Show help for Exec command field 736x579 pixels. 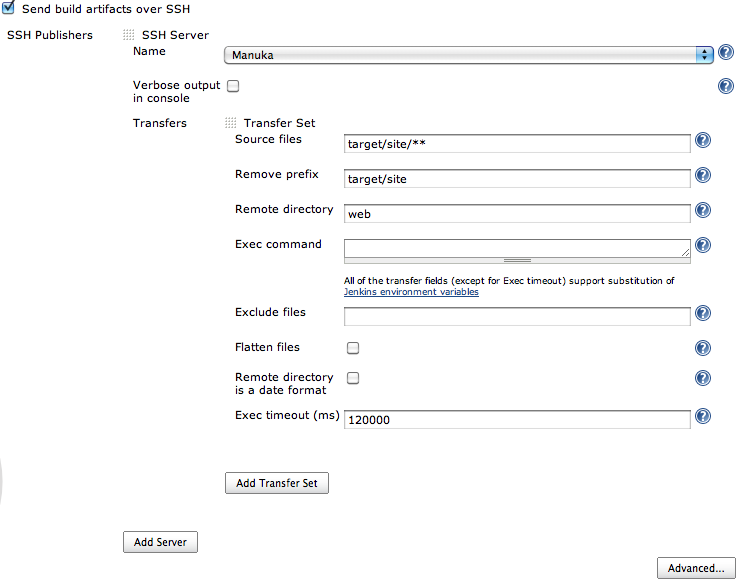[x=703, y=245]
